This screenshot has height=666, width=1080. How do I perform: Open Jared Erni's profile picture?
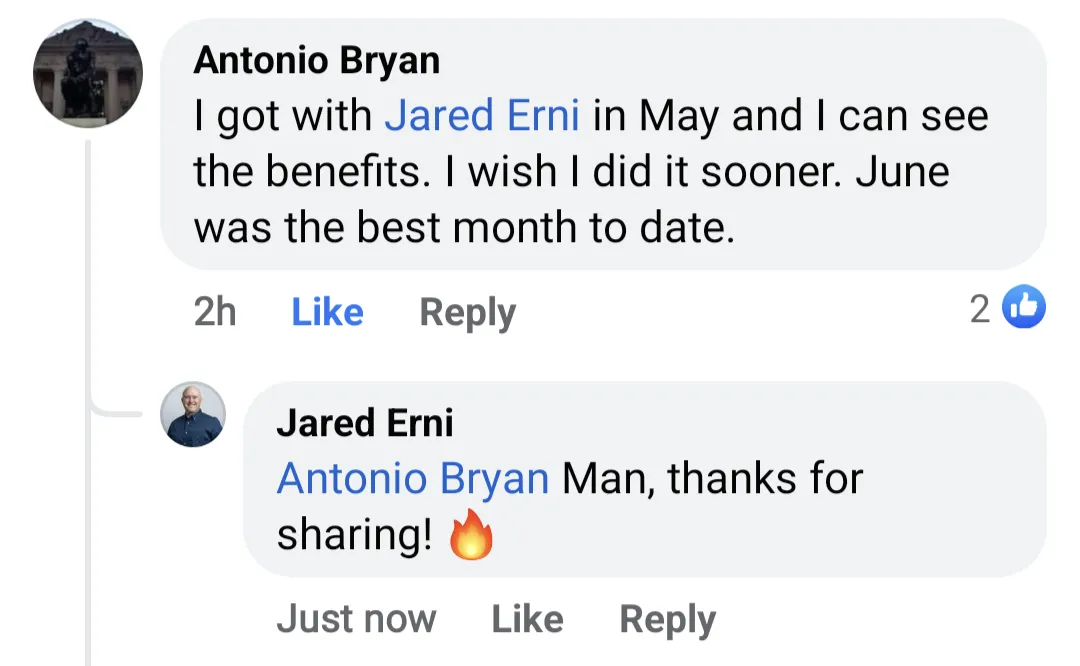click(193, 414)
